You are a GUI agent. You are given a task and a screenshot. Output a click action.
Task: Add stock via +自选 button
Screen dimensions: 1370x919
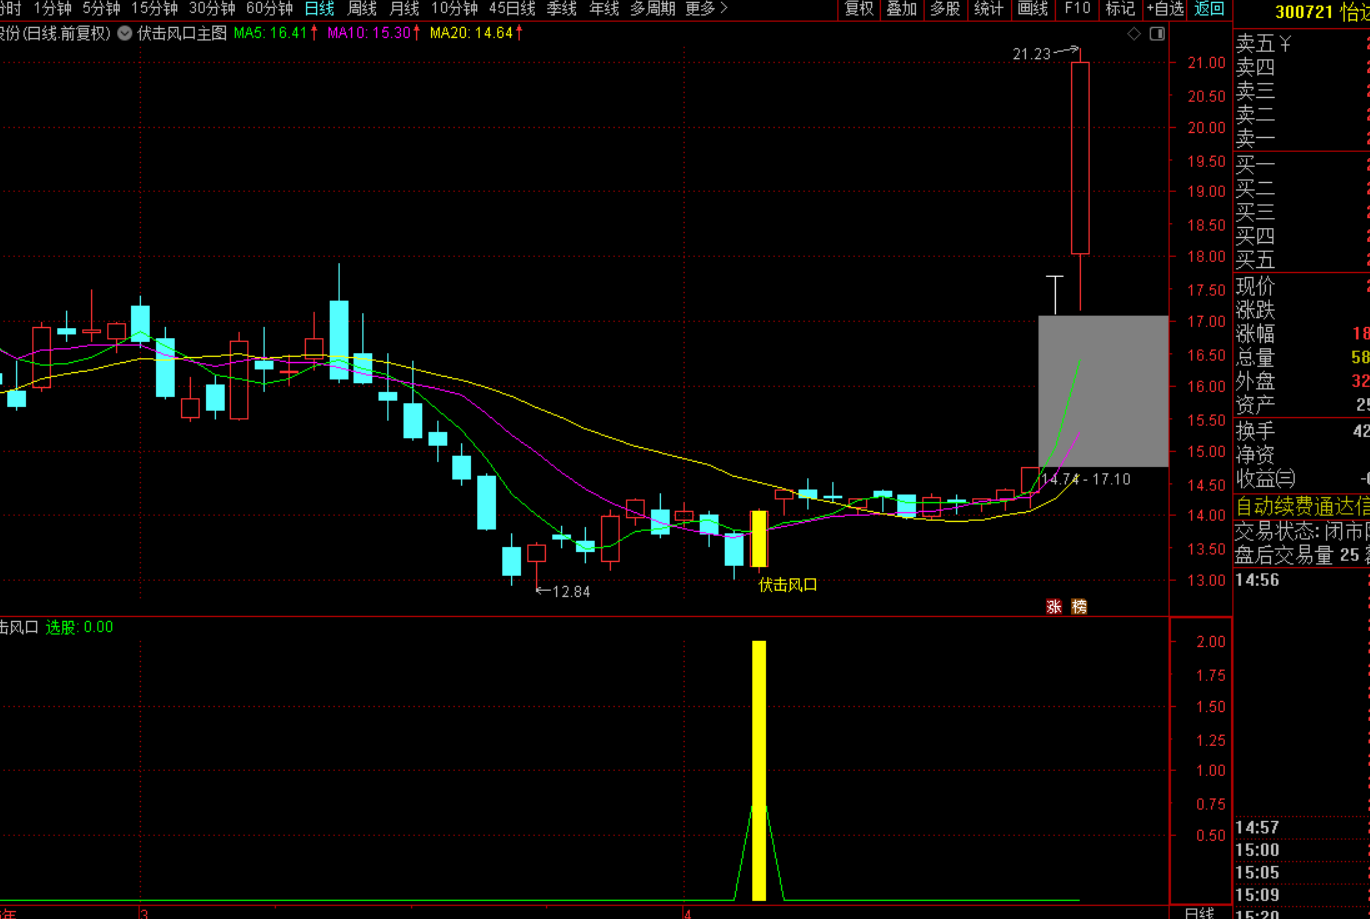[1165, 9]
